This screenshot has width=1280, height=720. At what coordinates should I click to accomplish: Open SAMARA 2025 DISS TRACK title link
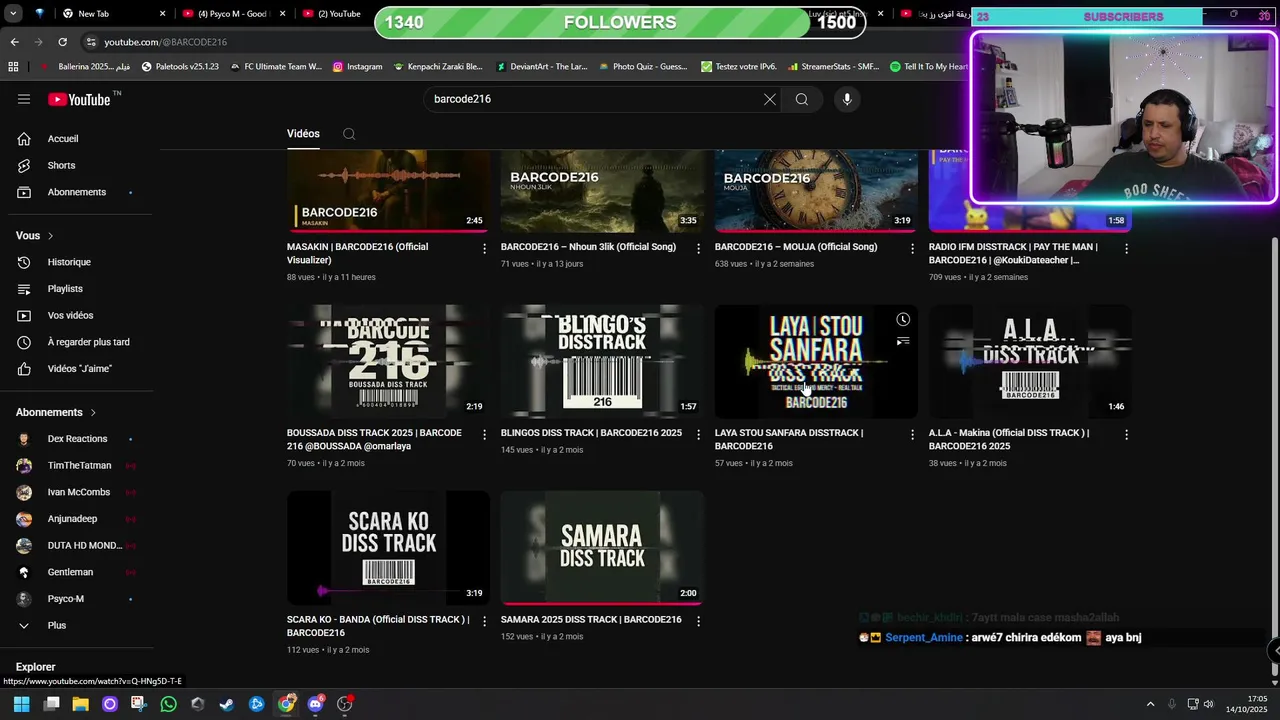coord(591,619)
